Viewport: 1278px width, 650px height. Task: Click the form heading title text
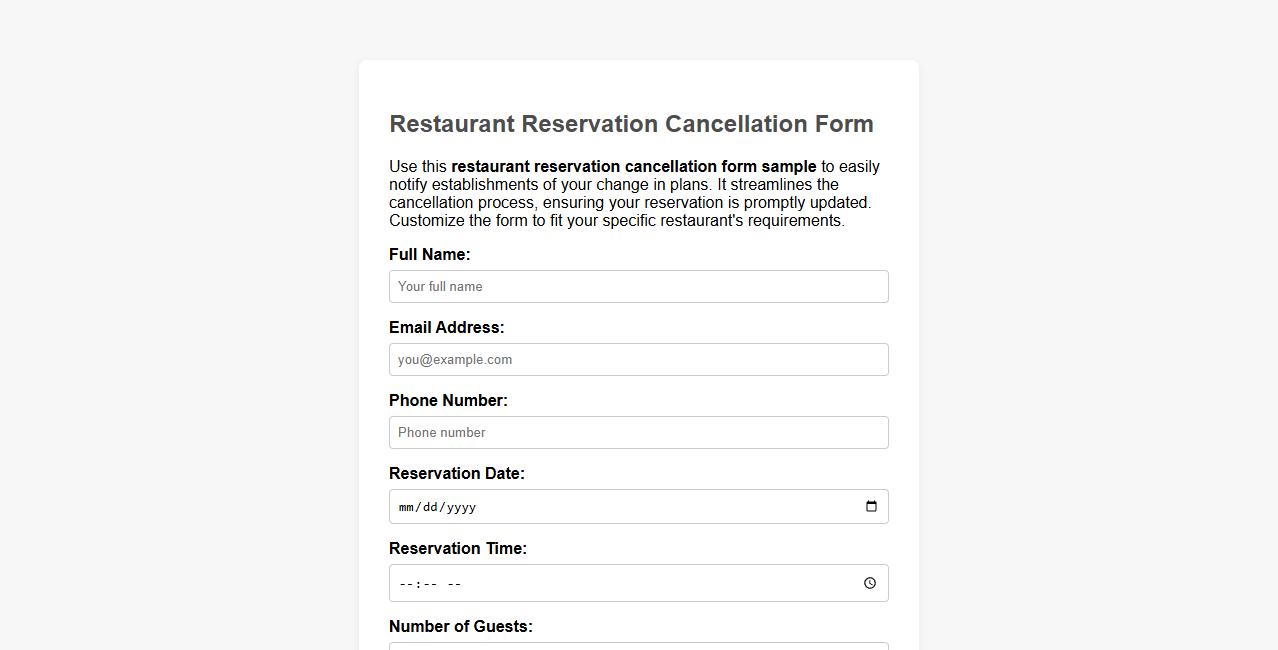631,123
